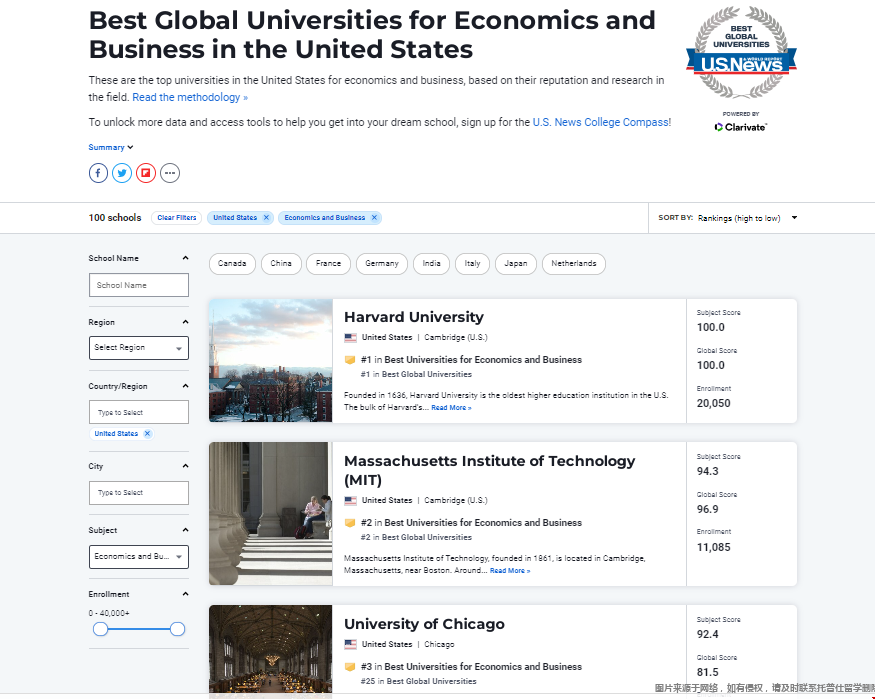Click the flag icon beside Harvard's United States
The height and width of the screenshot is (699, 875).
click(350, 338)
